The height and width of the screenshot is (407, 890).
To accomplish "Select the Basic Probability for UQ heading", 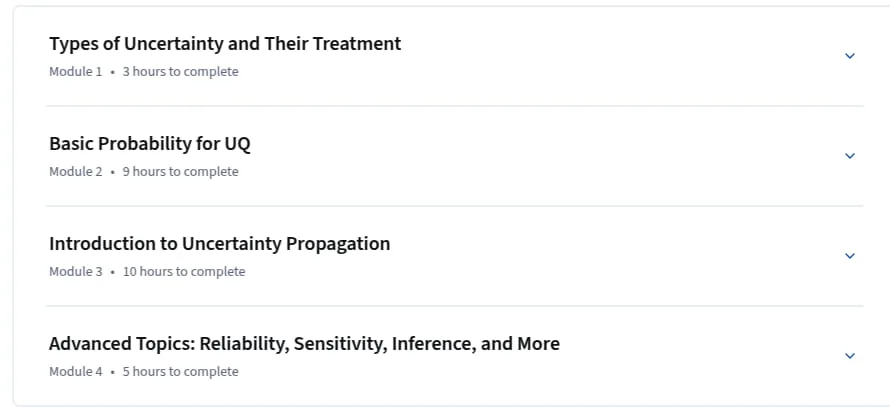I will tap(150, 144).
